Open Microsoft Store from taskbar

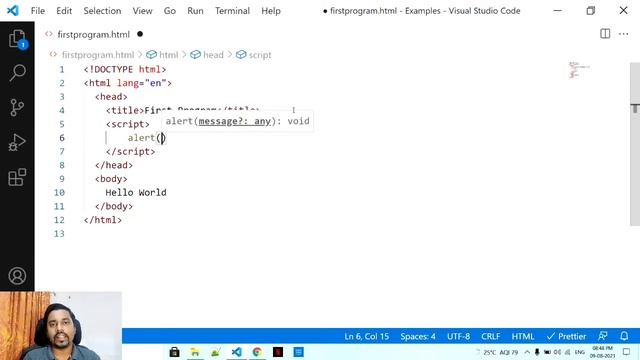[x=174, y=352]
